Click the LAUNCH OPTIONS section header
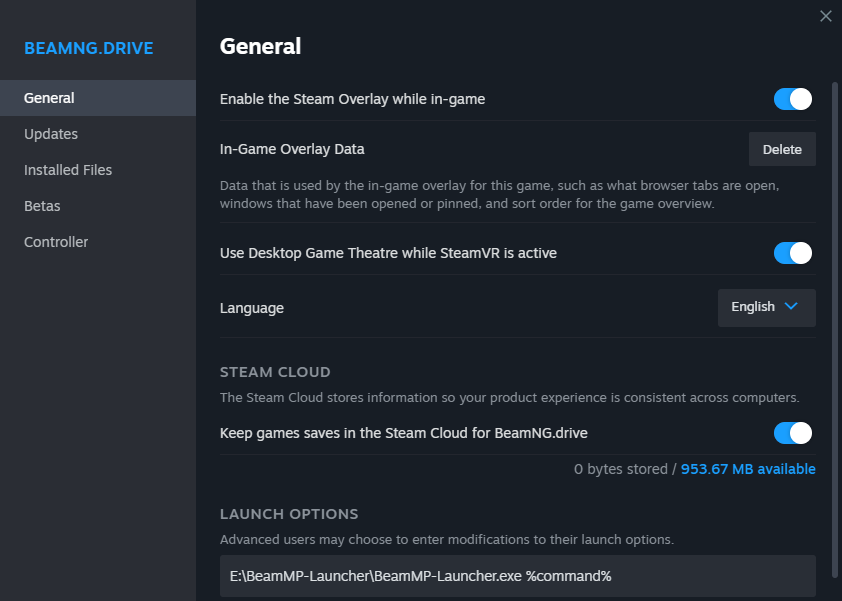Screen dimensions: 842x601 (x=289, y=514)
